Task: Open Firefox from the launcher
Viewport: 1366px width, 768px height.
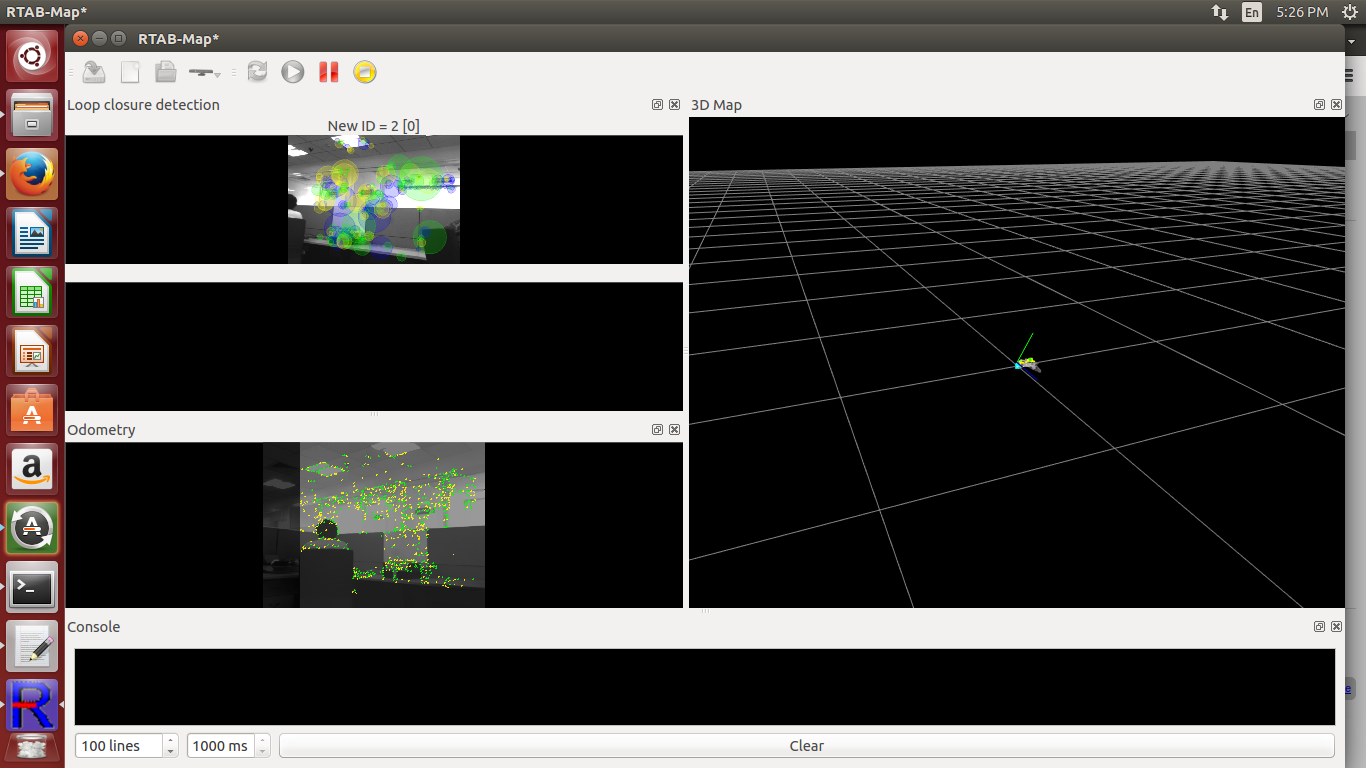Action: [32, 175]
